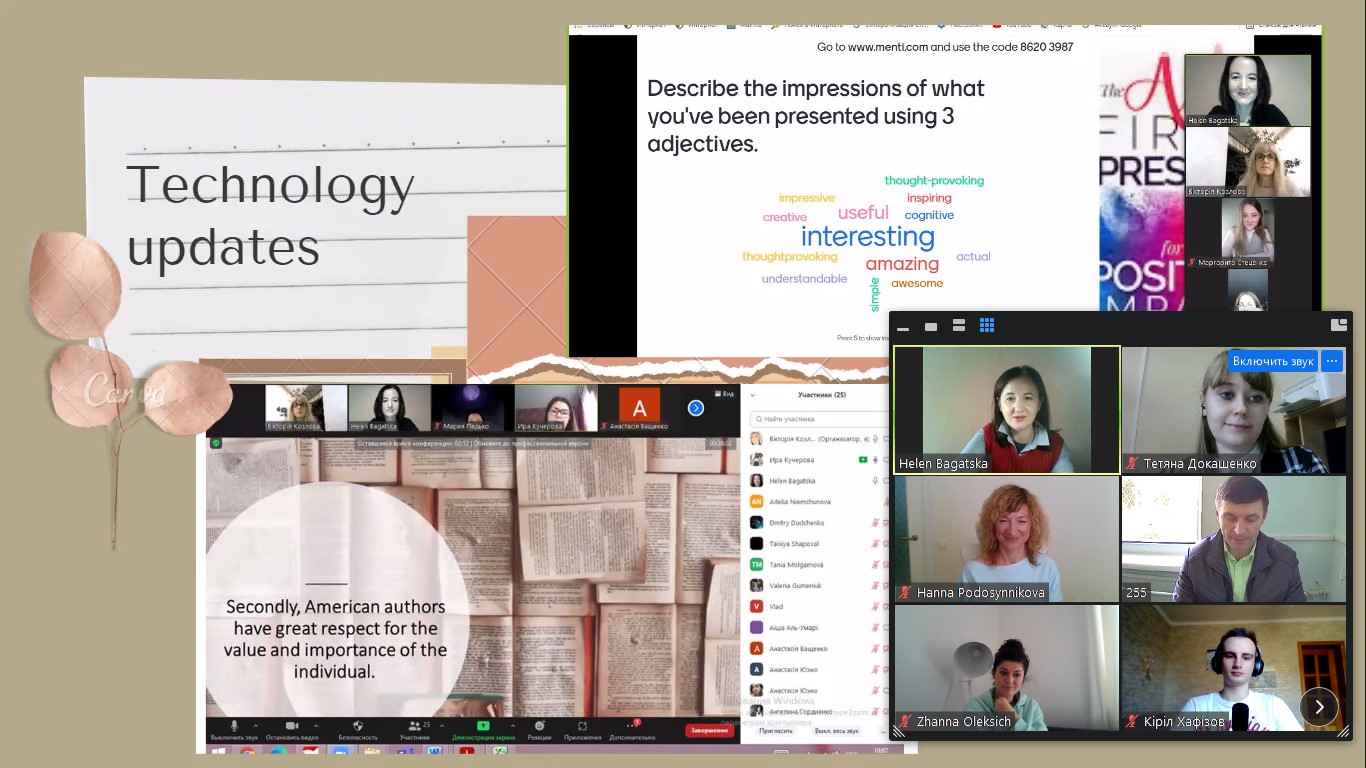The height and width of the screenshot is (768, 1366).
Task: Select Dmitry Duchchenko in participants list
Action: pos(797,523)
